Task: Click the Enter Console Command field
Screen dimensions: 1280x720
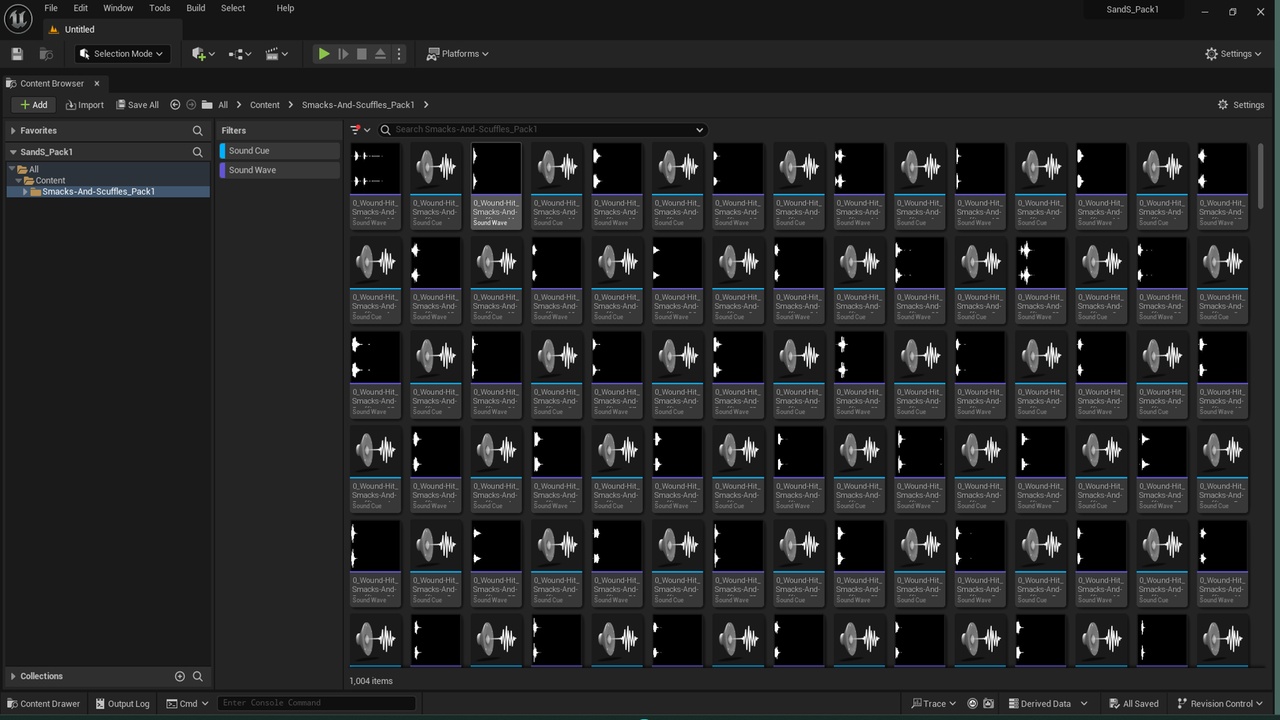Action: (316, 703)
